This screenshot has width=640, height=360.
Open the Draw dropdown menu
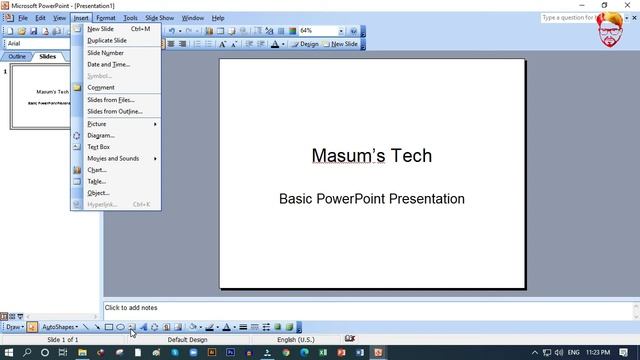14,327
